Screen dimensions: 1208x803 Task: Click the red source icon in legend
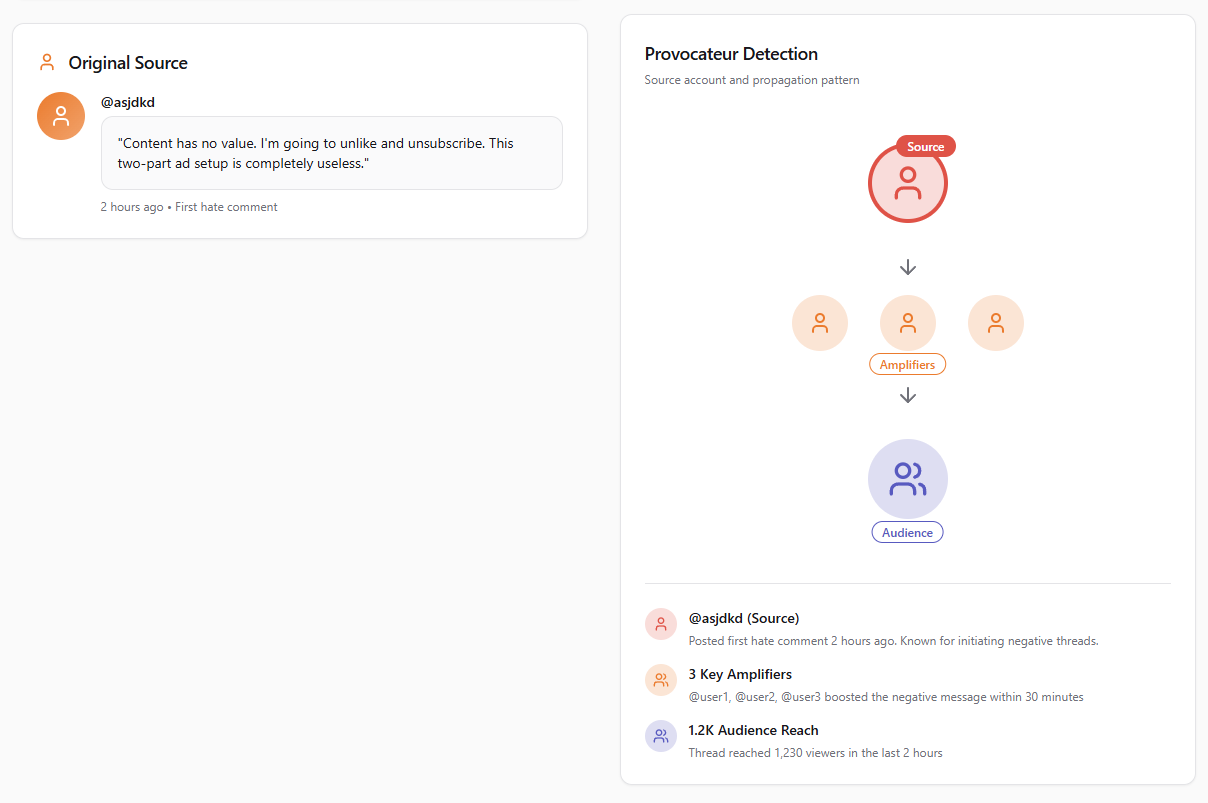coord(661,624)
